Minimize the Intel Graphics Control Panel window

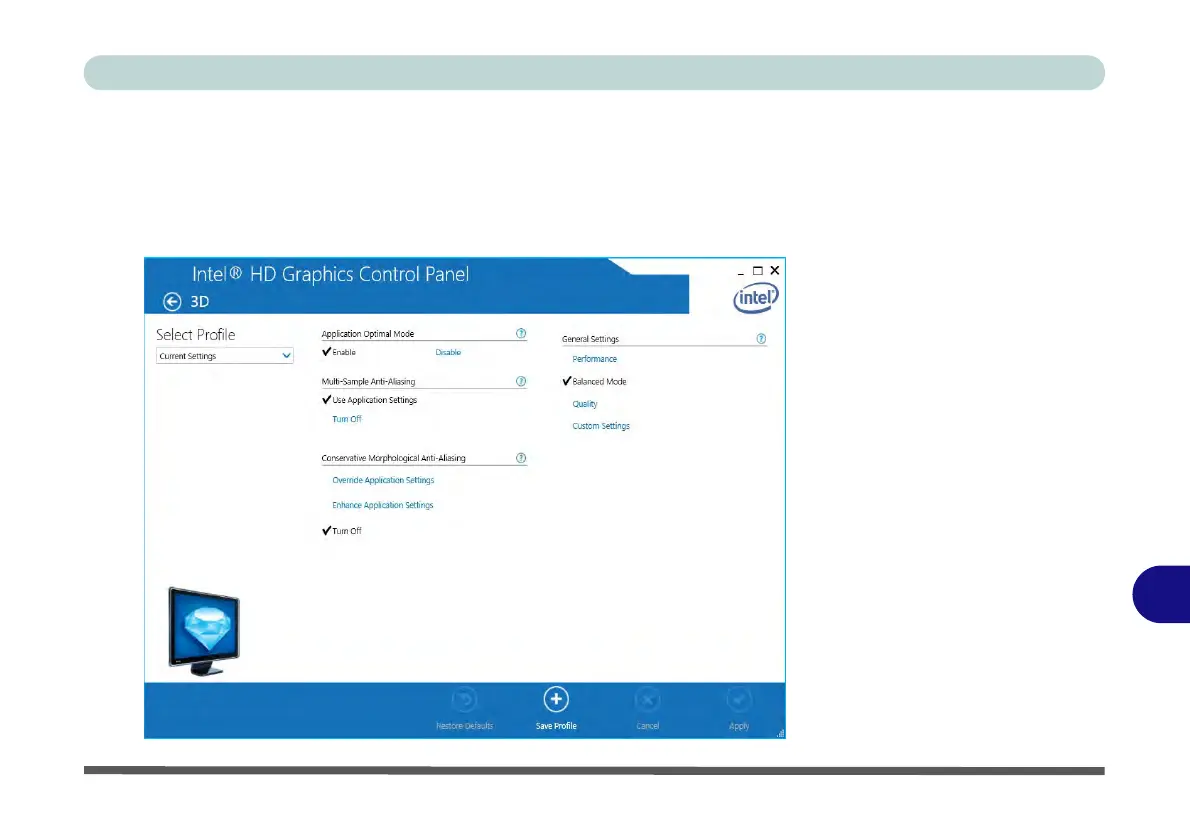741,271
